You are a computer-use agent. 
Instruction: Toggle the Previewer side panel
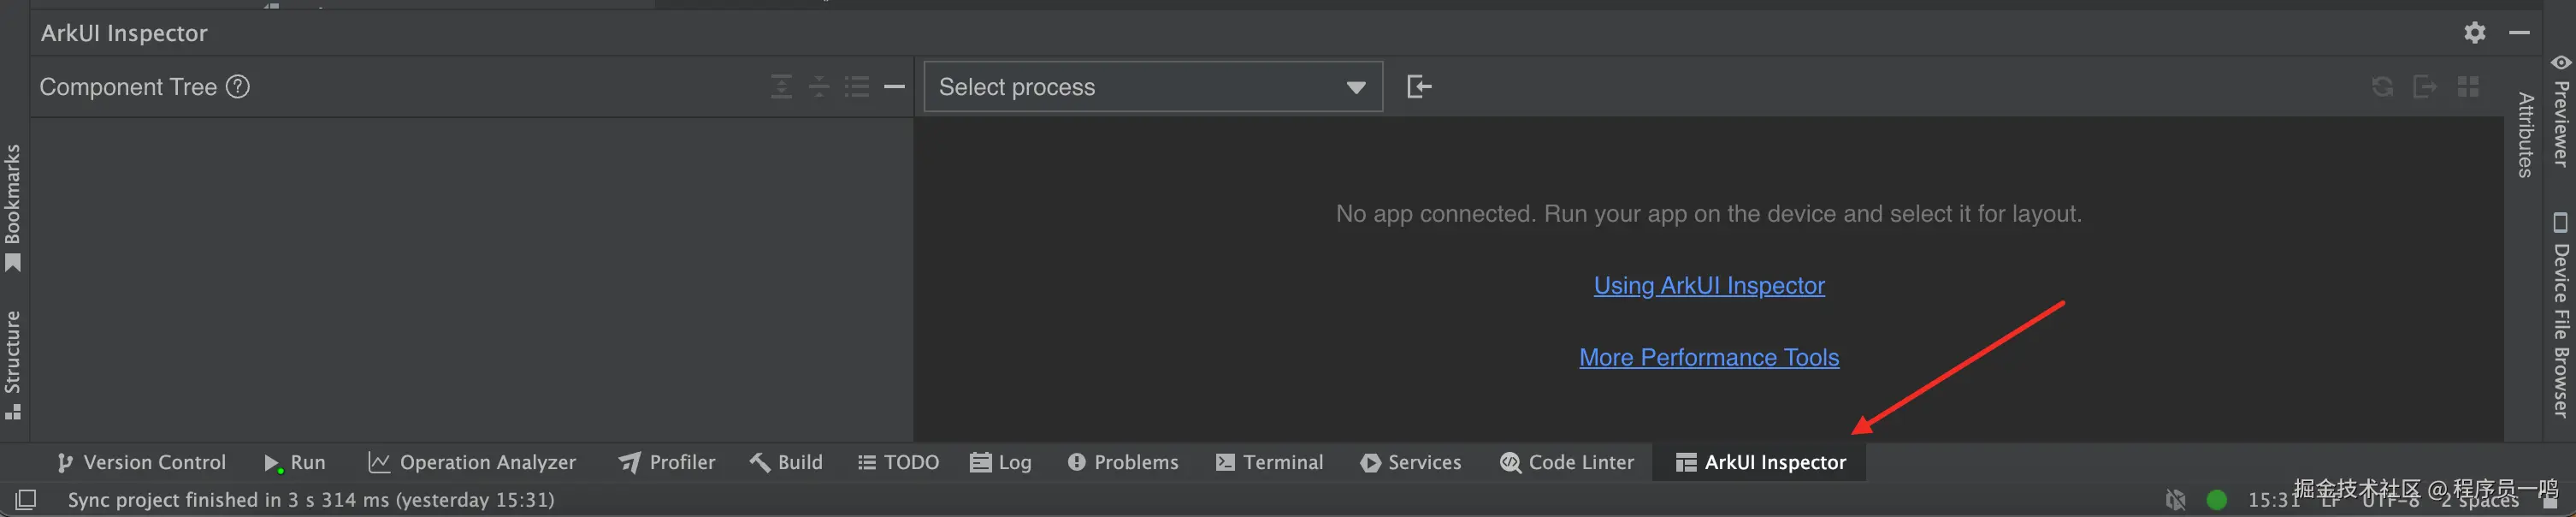click(x=2561, y=112)
